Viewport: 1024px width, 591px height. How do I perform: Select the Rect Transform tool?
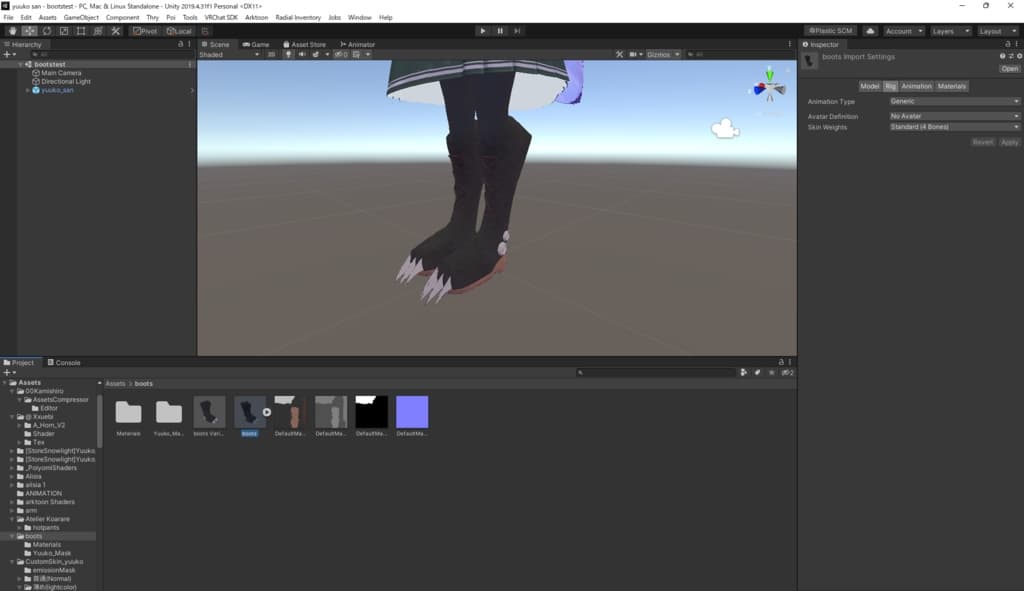click(x=81, y=31)
